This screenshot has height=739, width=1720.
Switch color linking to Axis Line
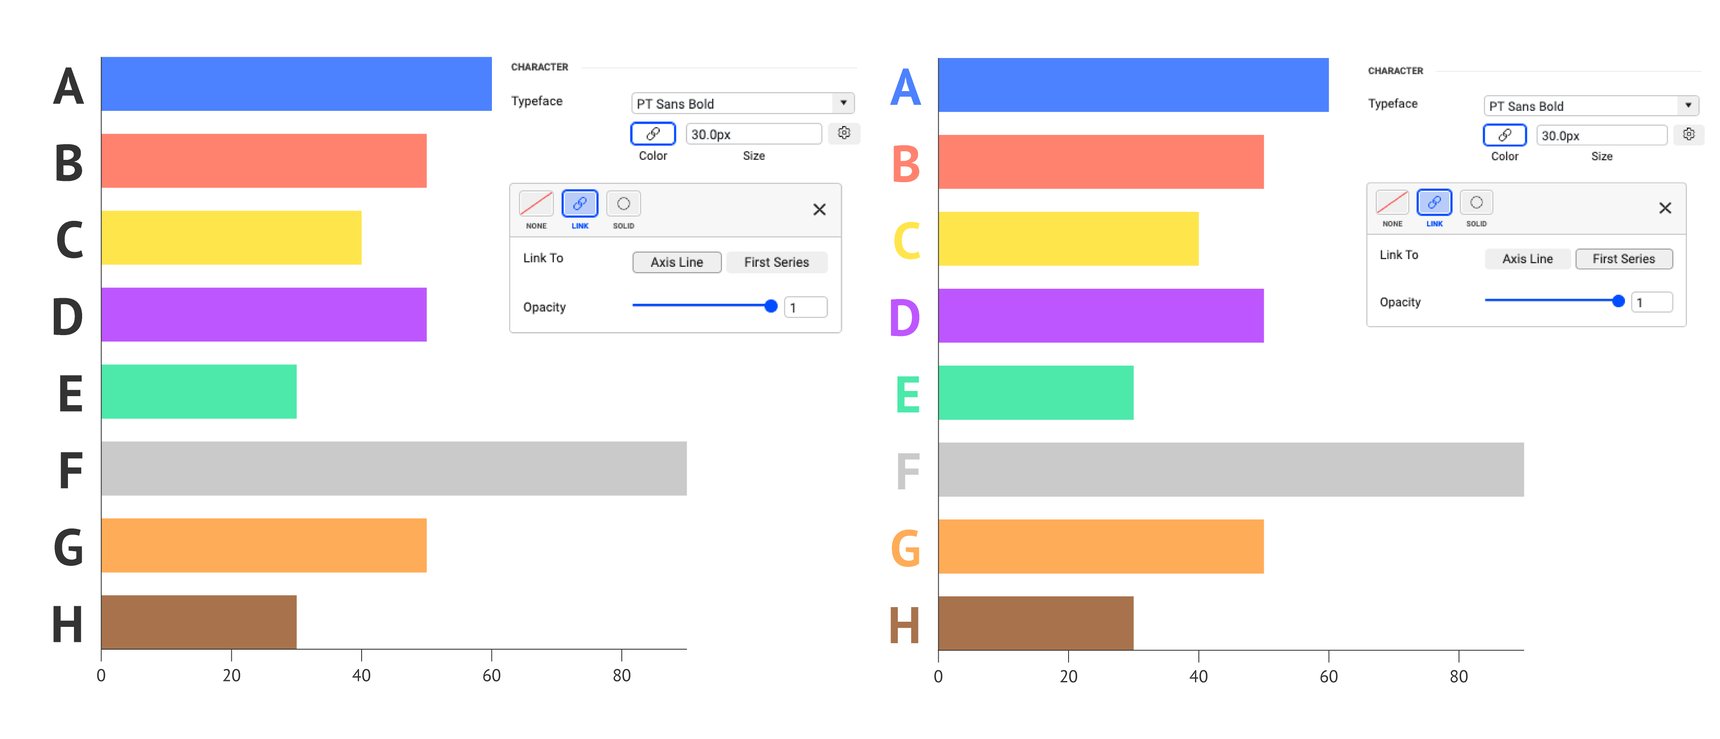(x=676, y=262)
